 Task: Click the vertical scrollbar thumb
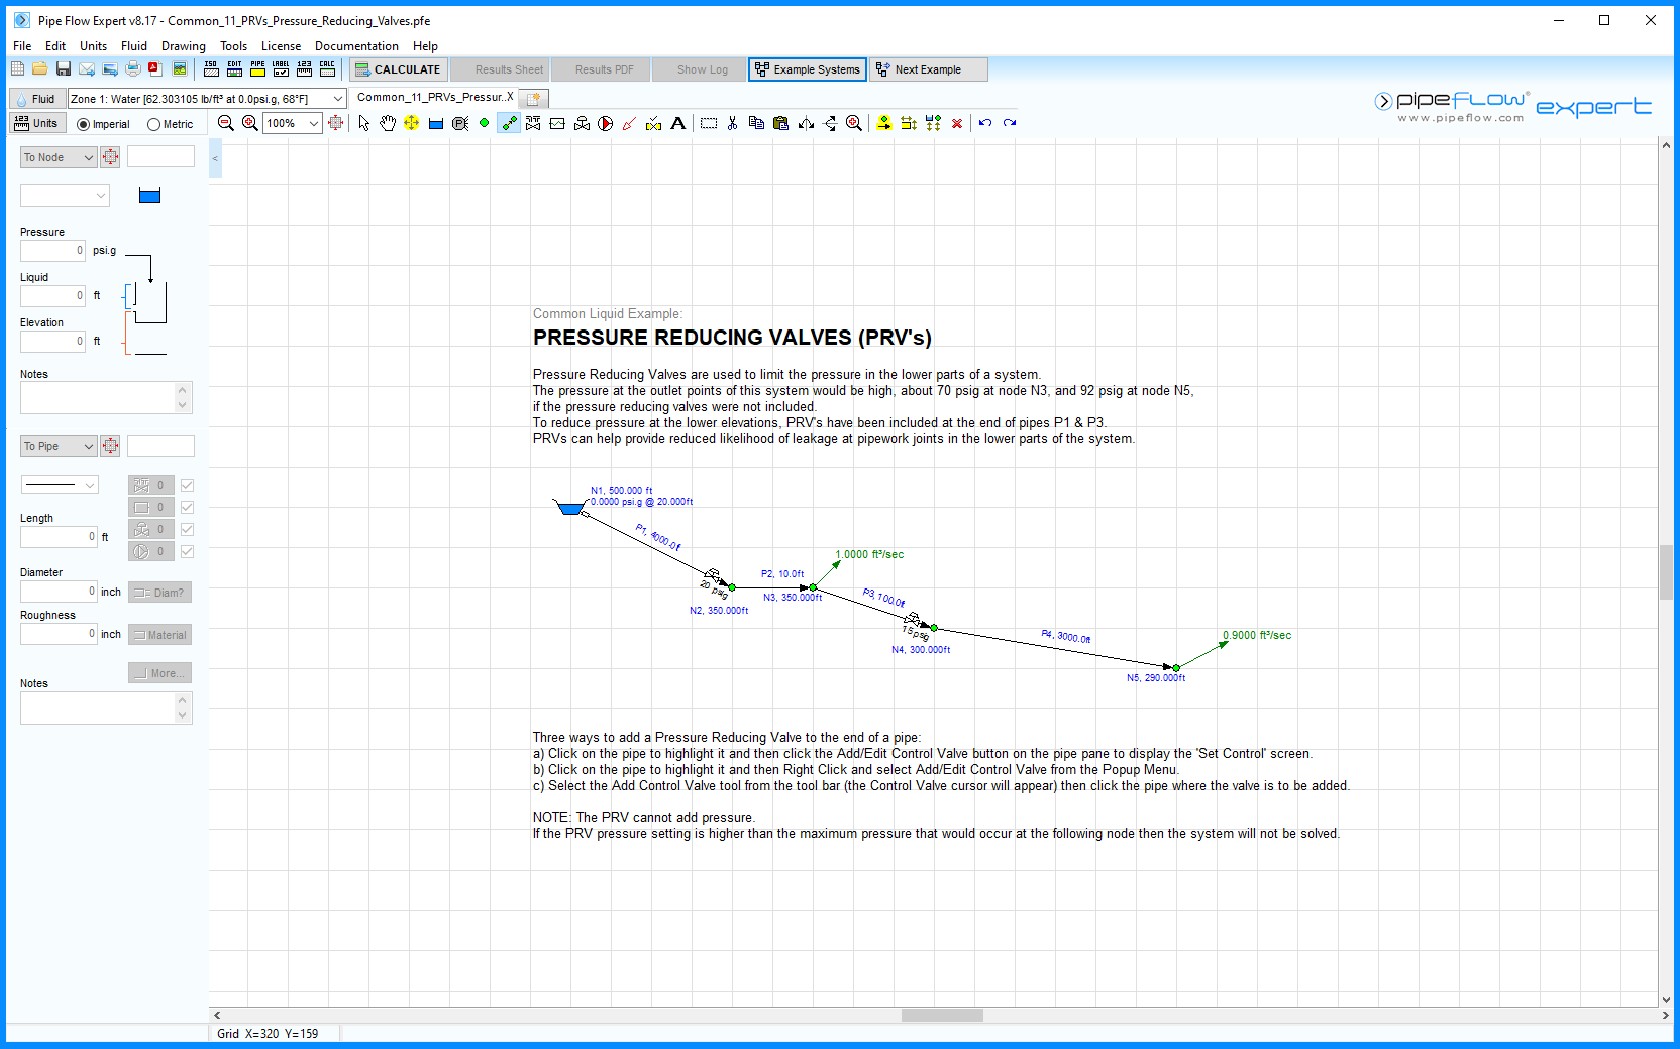pyautogui.click(x=1666, y=572)
